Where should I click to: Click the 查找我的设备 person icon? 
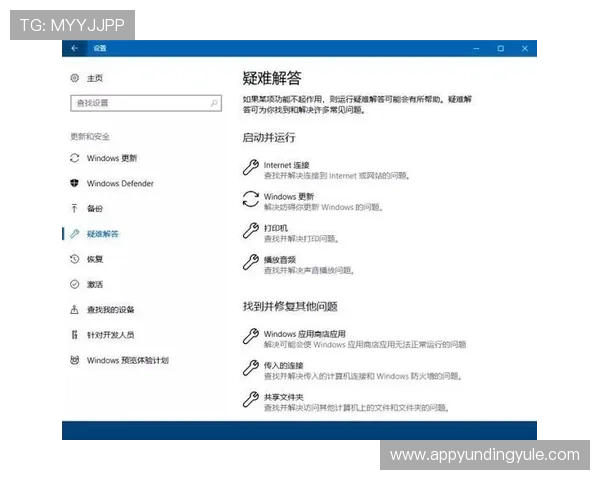point(75,309)
